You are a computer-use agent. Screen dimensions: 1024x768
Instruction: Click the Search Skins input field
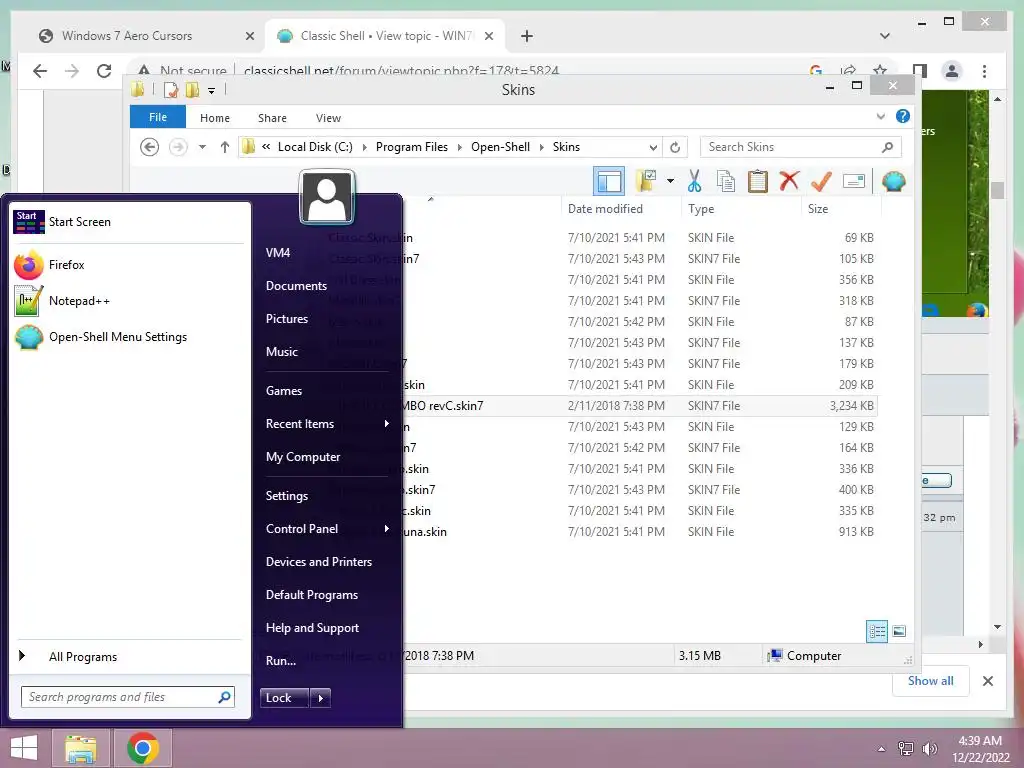click(x=800, y=147)
